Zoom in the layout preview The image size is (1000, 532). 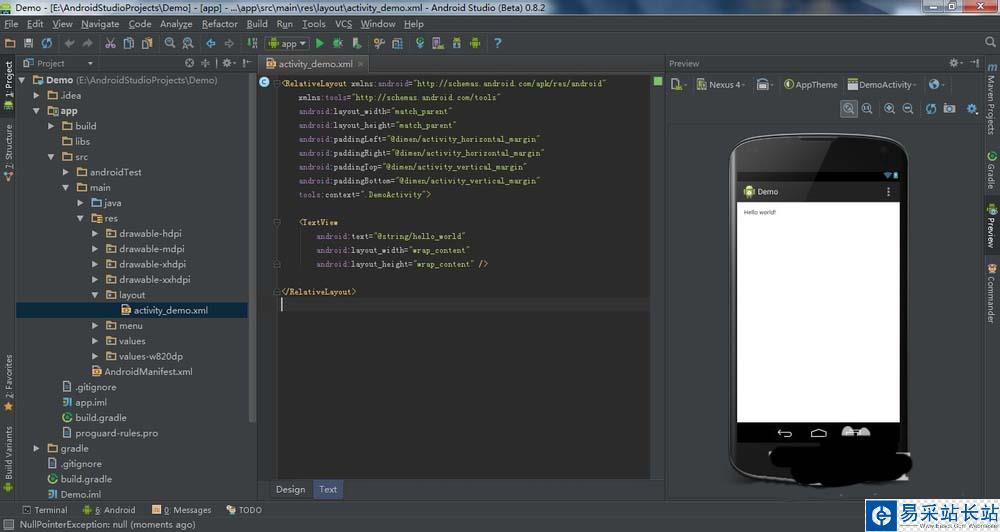(889, 108)
